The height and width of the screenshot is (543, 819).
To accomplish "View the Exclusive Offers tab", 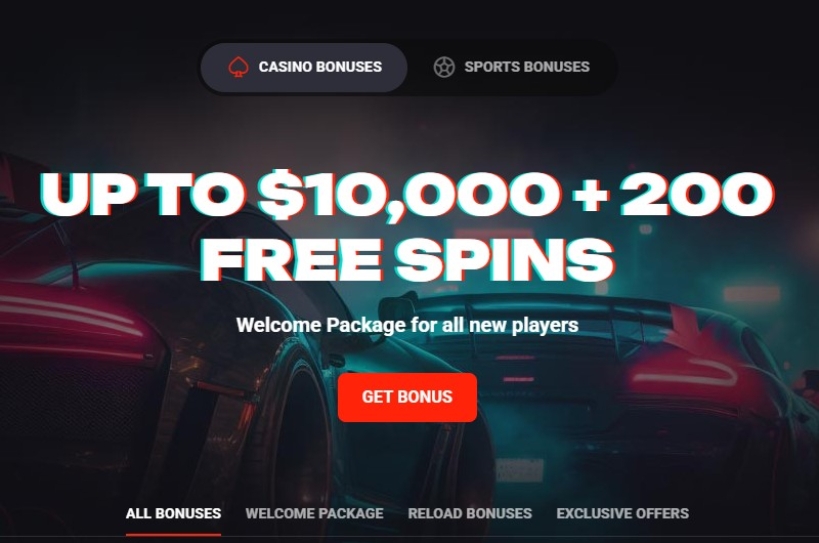I will pyautogui.click(x=623, y=514).
